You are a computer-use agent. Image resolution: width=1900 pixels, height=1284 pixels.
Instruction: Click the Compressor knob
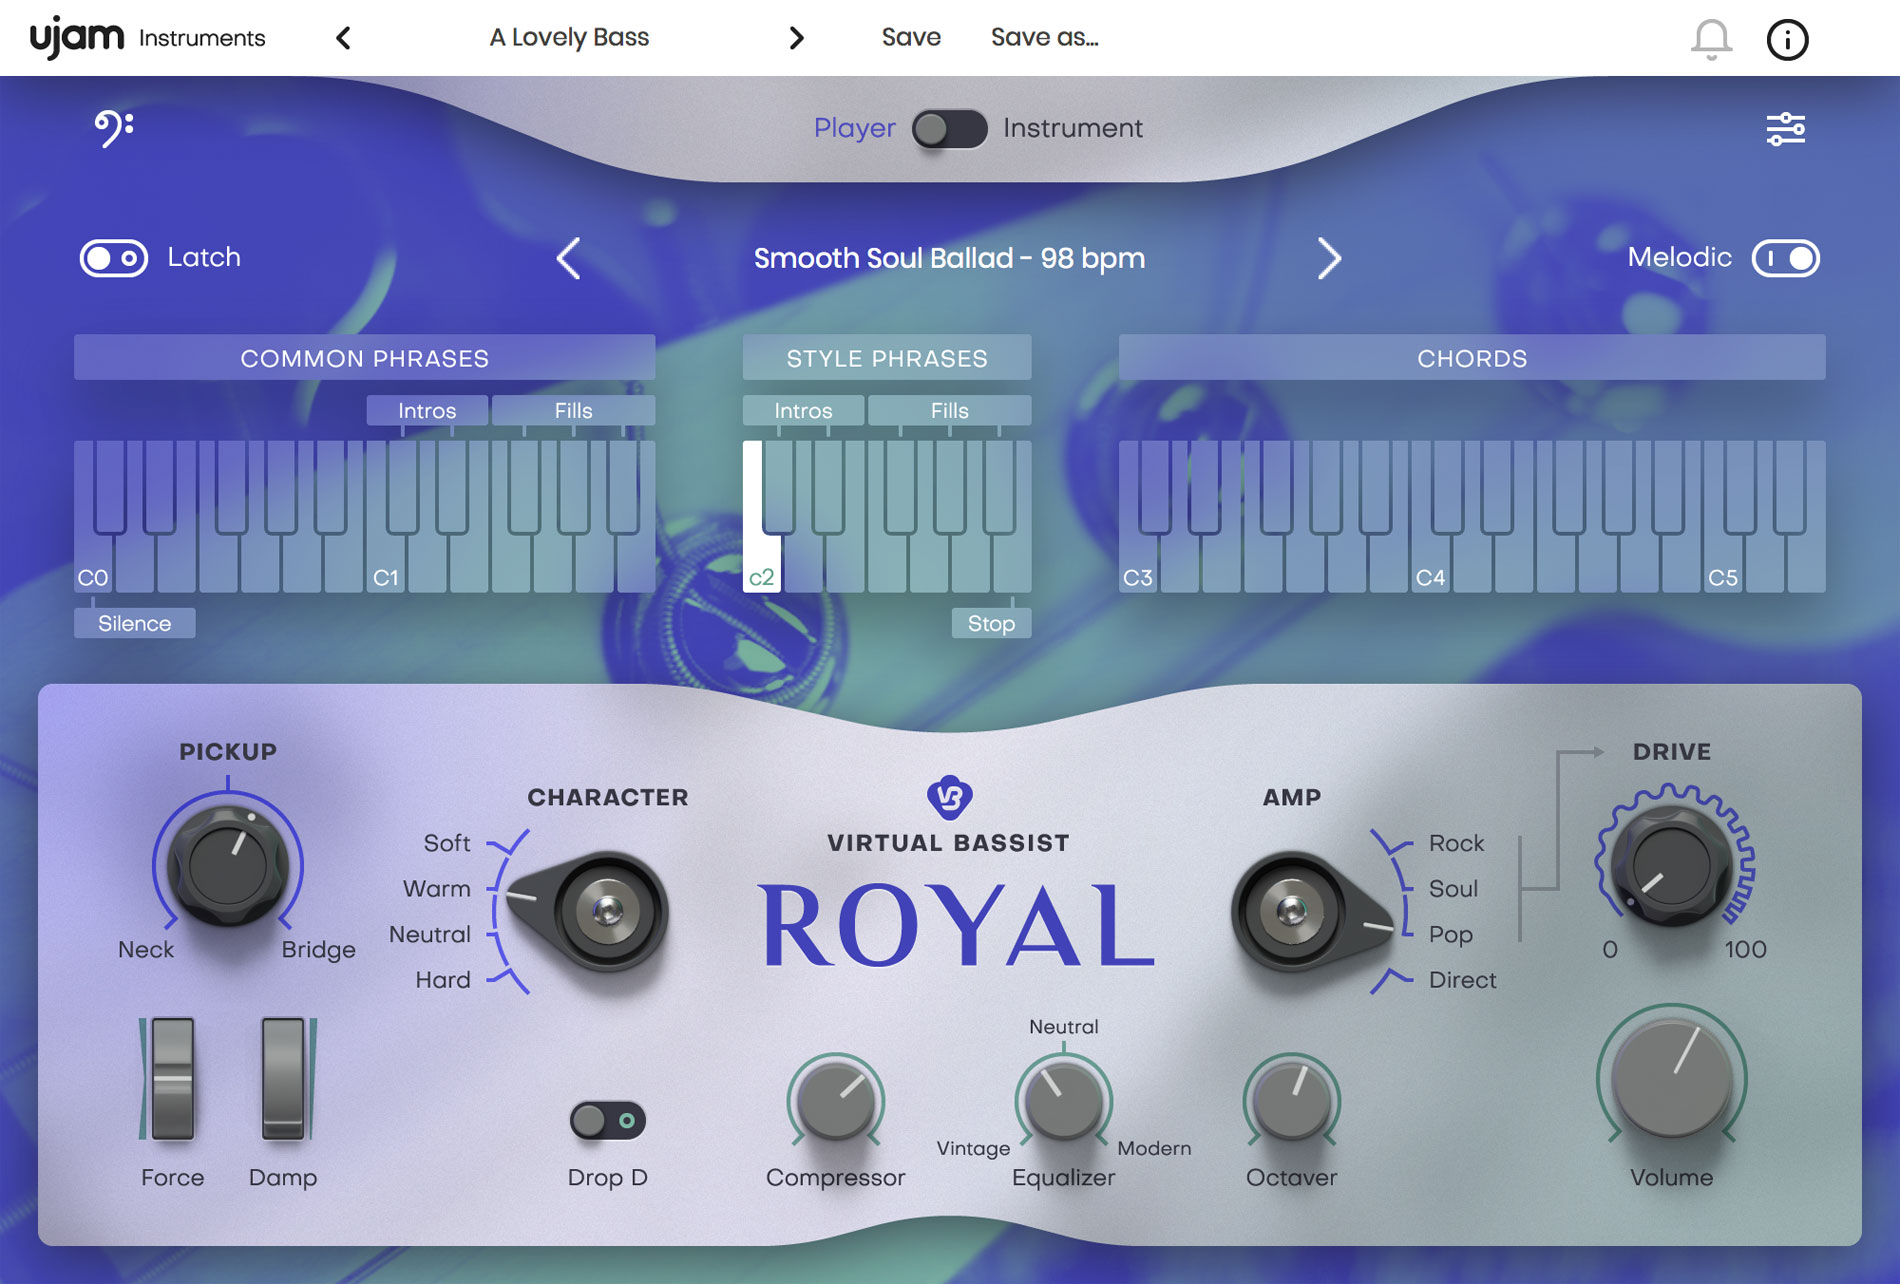pyautogui.click(x=835, y=1101)
